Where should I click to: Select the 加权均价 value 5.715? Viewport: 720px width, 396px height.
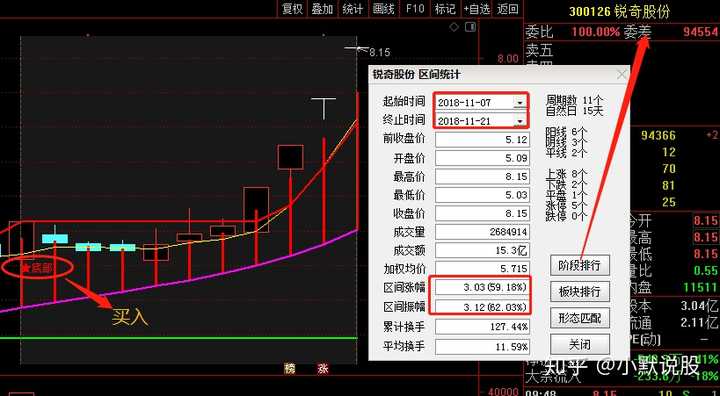tap(482, 269)
